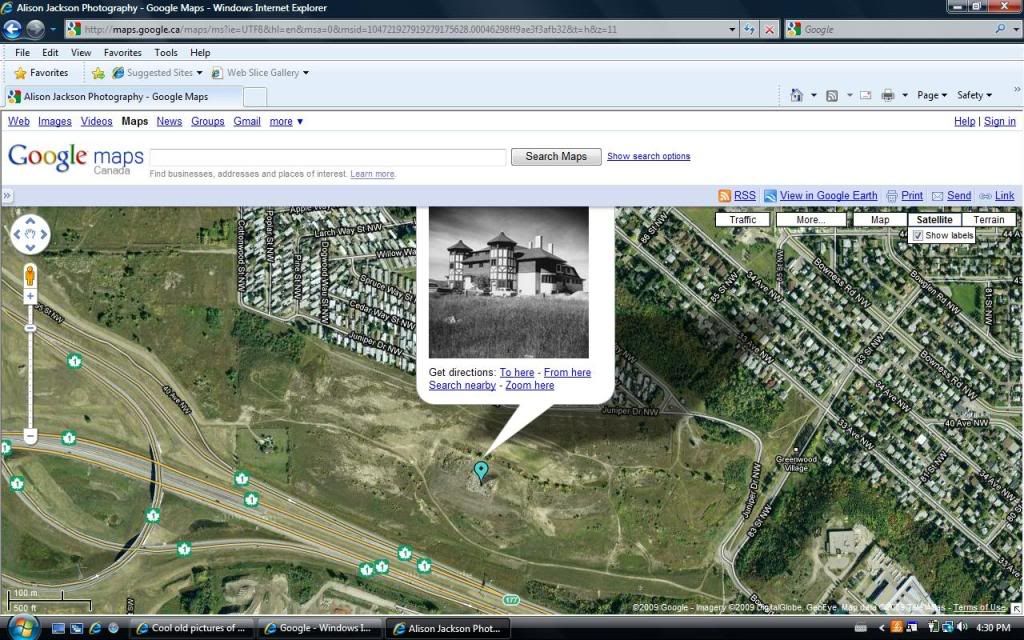
Task: Click the browser Forward arrow button
Action: click(35, 29)
